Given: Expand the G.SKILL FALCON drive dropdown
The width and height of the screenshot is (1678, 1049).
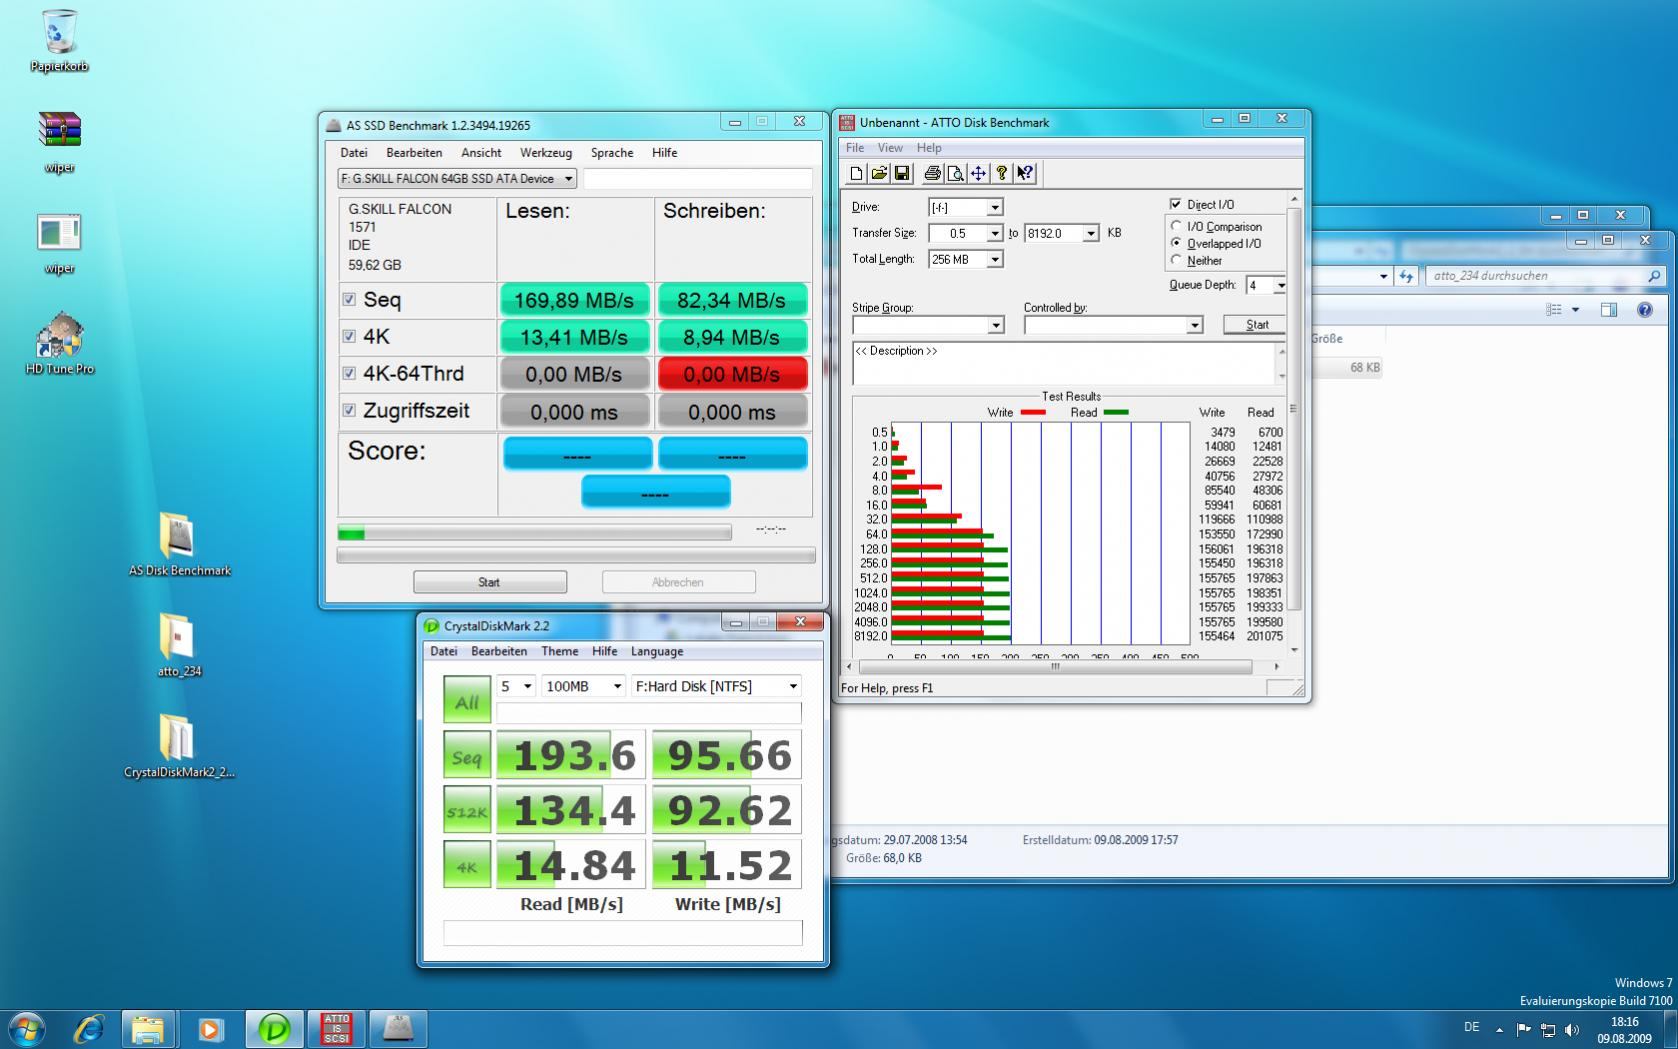Looking at the screenshot, I should tap(457, 178).
